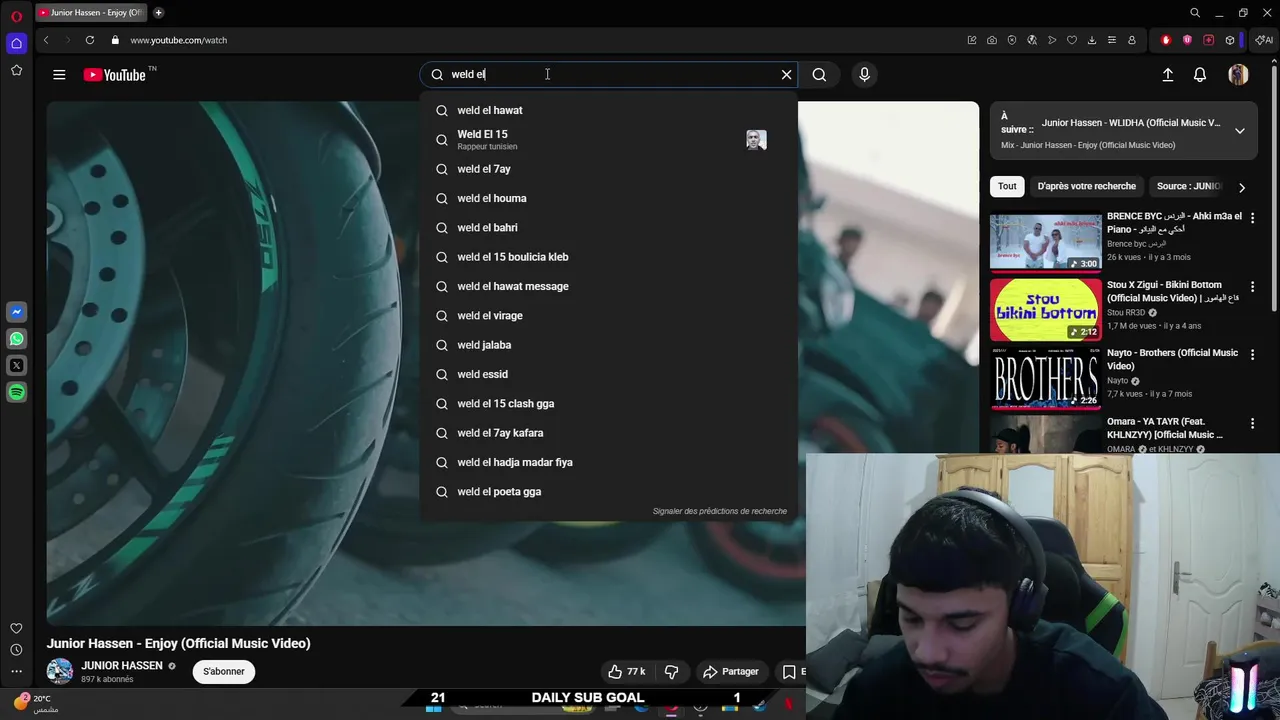Show more filter chips with right arrow
The width and height of the screenshot is (1280, 720).
coord(1241,187)
